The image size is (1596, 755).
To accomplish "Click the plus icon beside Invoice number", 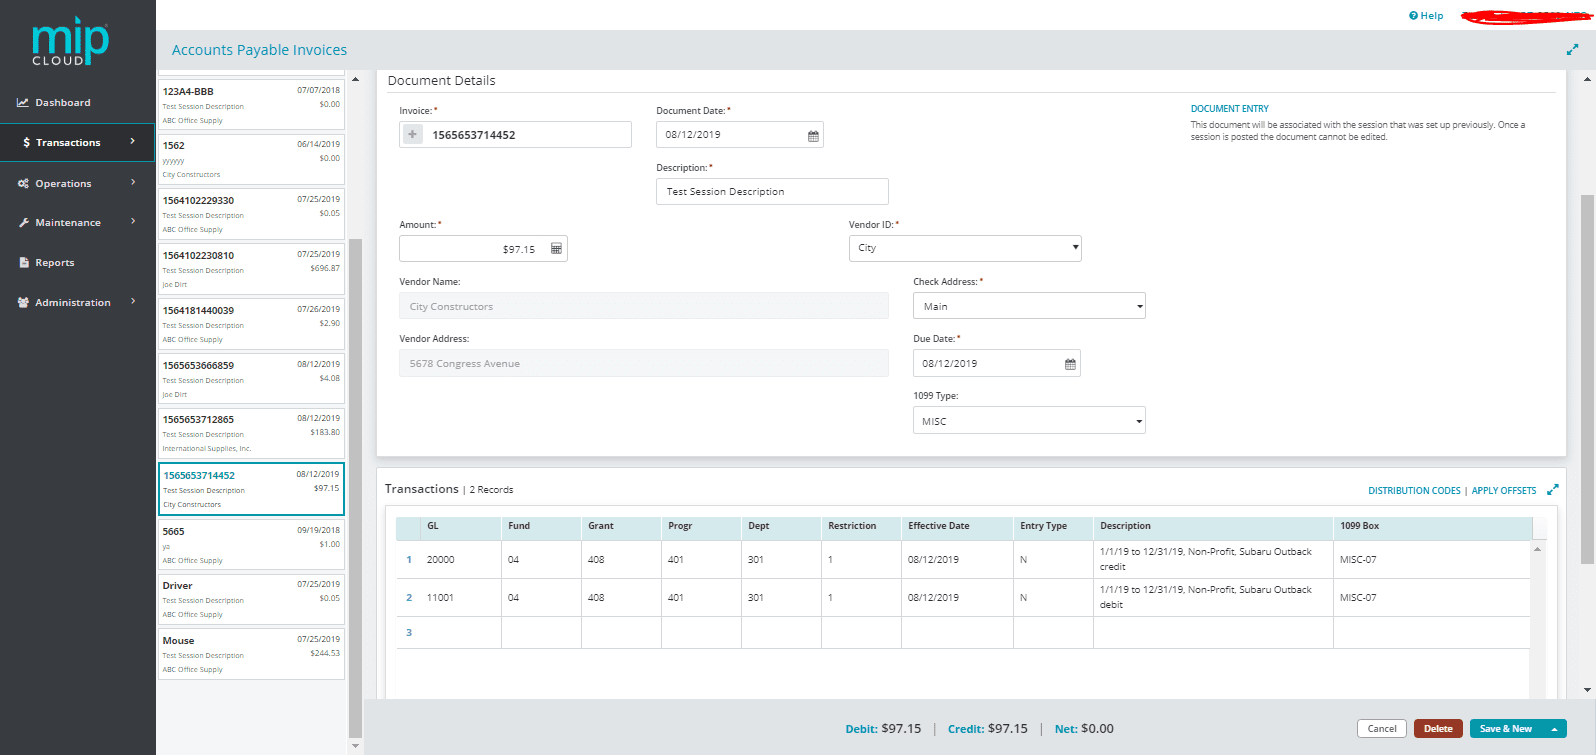I will [x=412, y=134].
